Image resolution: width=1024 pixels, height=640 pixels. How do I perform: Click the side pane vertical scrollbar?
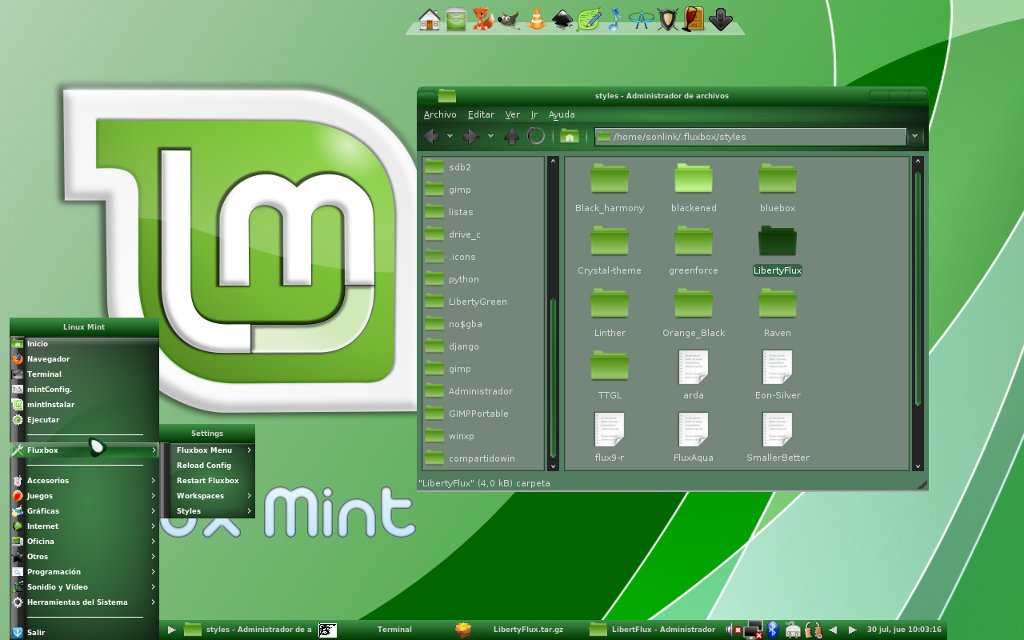552,313
